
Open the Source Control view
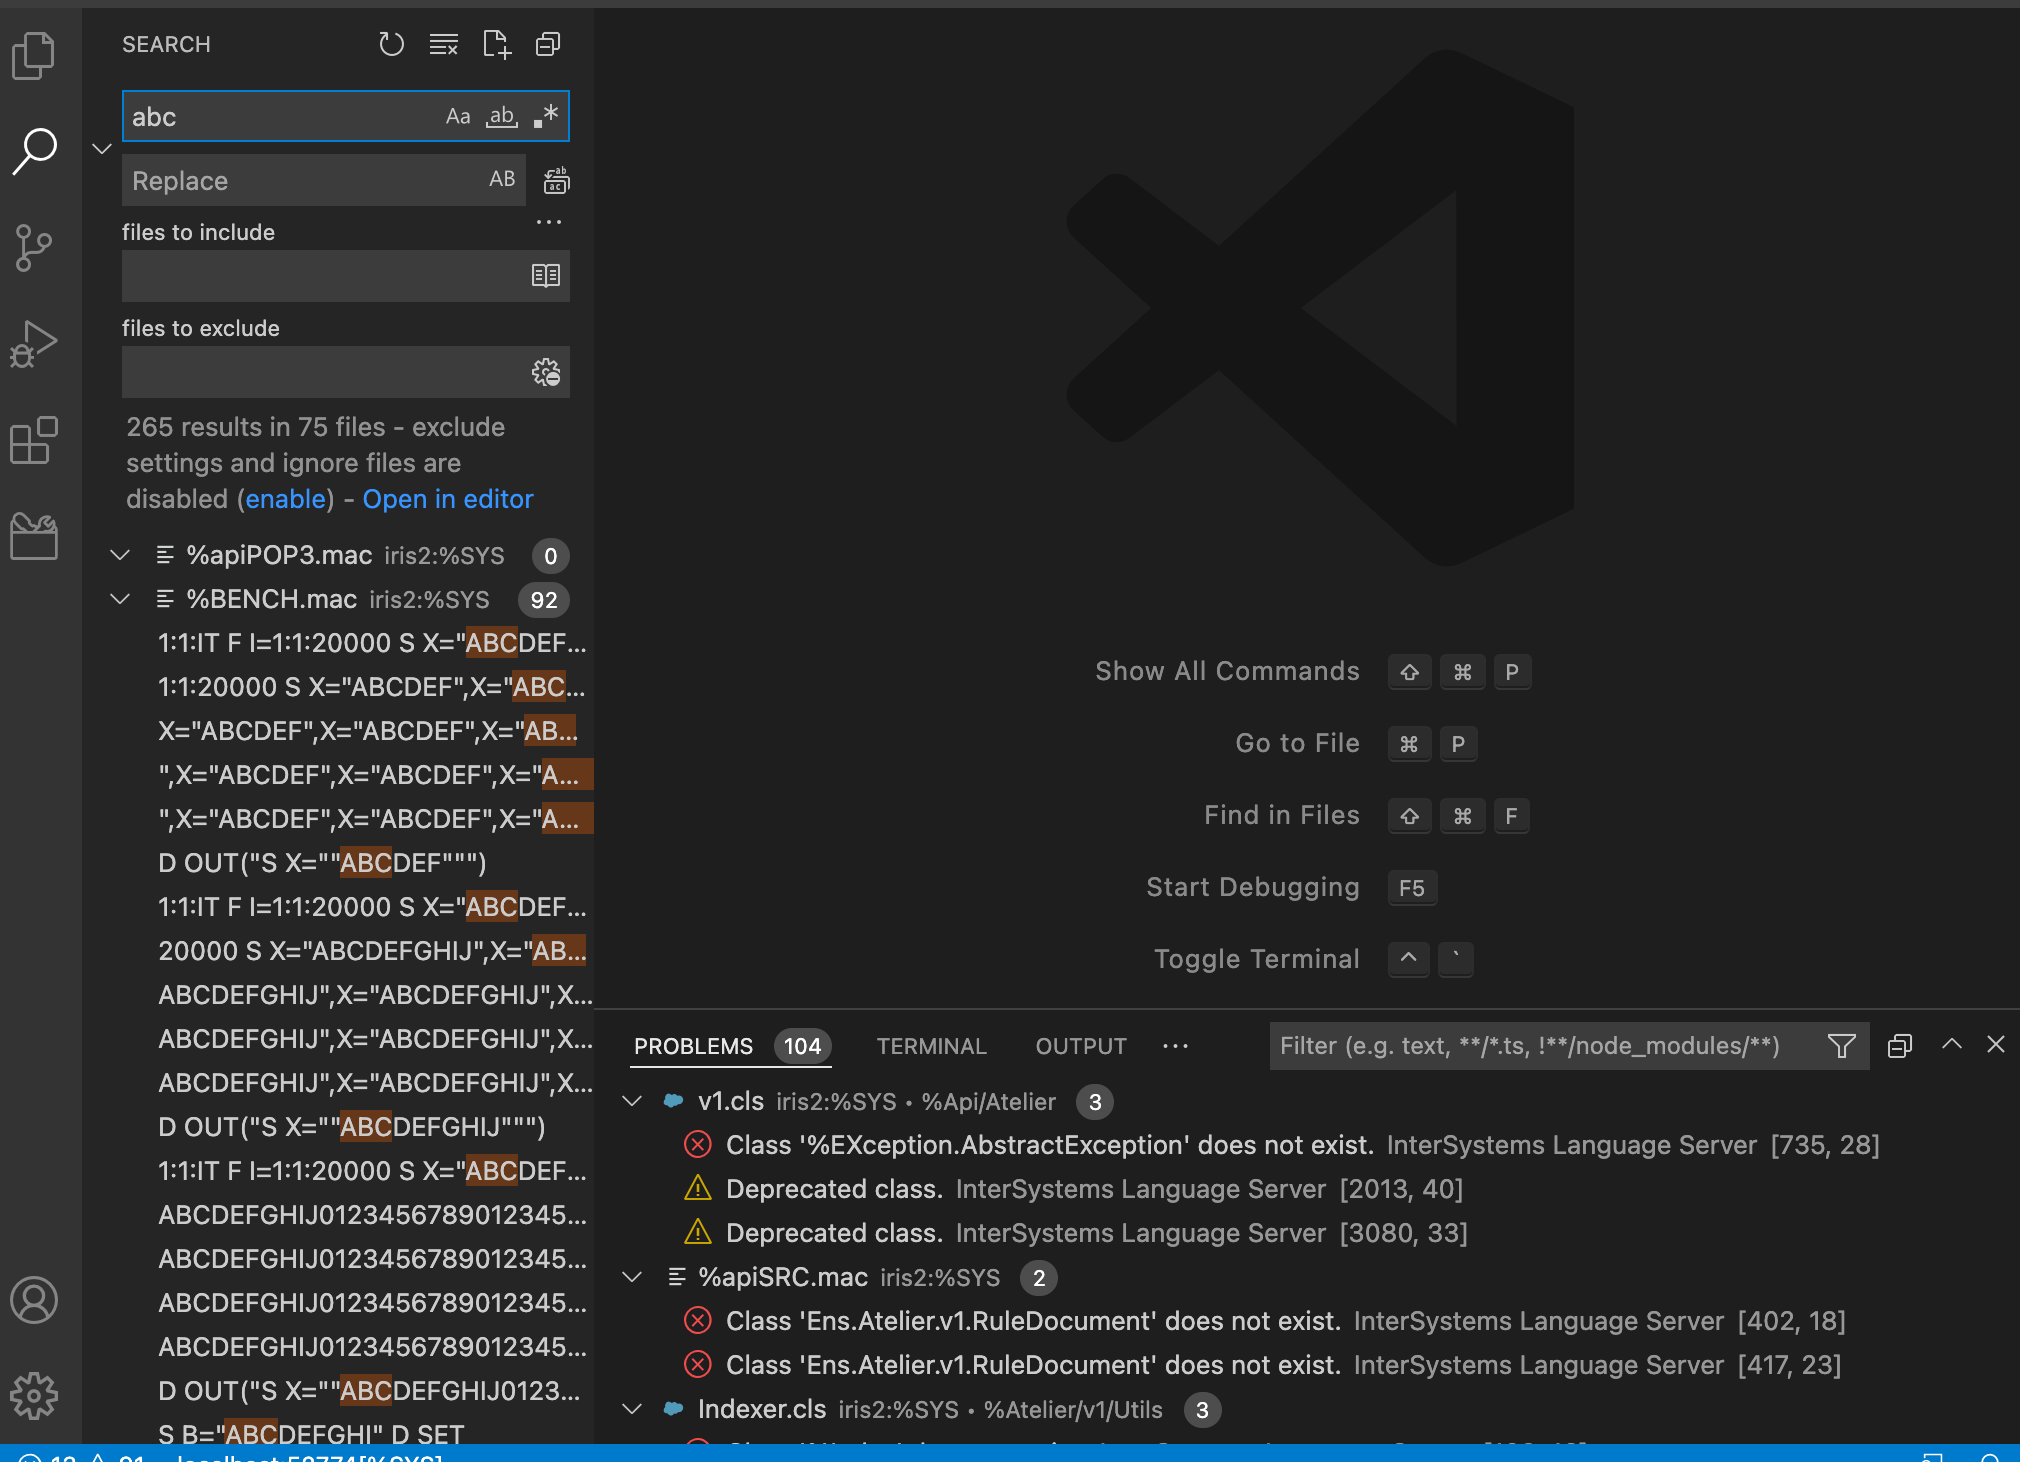pos(34,248)
